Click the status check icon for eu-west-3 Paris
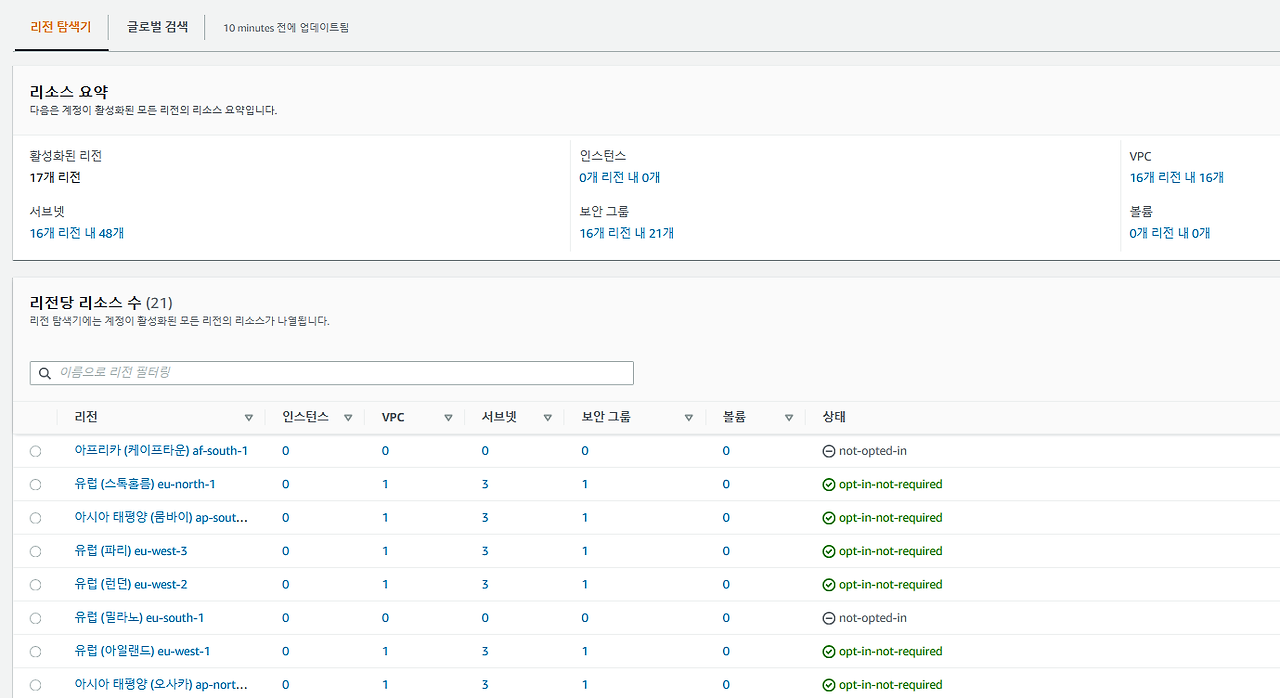Viewport: 1280px width, 698px height. click(828, 551)
